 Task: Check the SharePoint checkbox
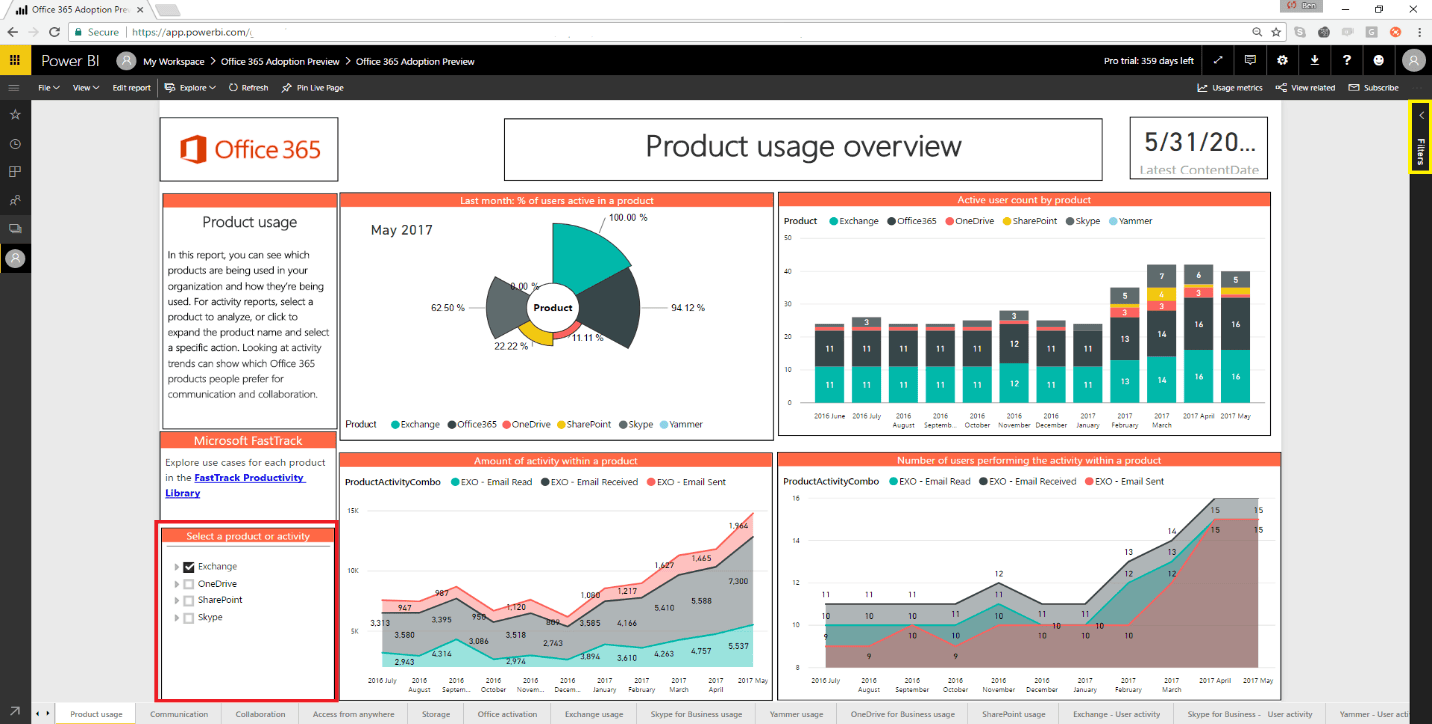(189, 601)
